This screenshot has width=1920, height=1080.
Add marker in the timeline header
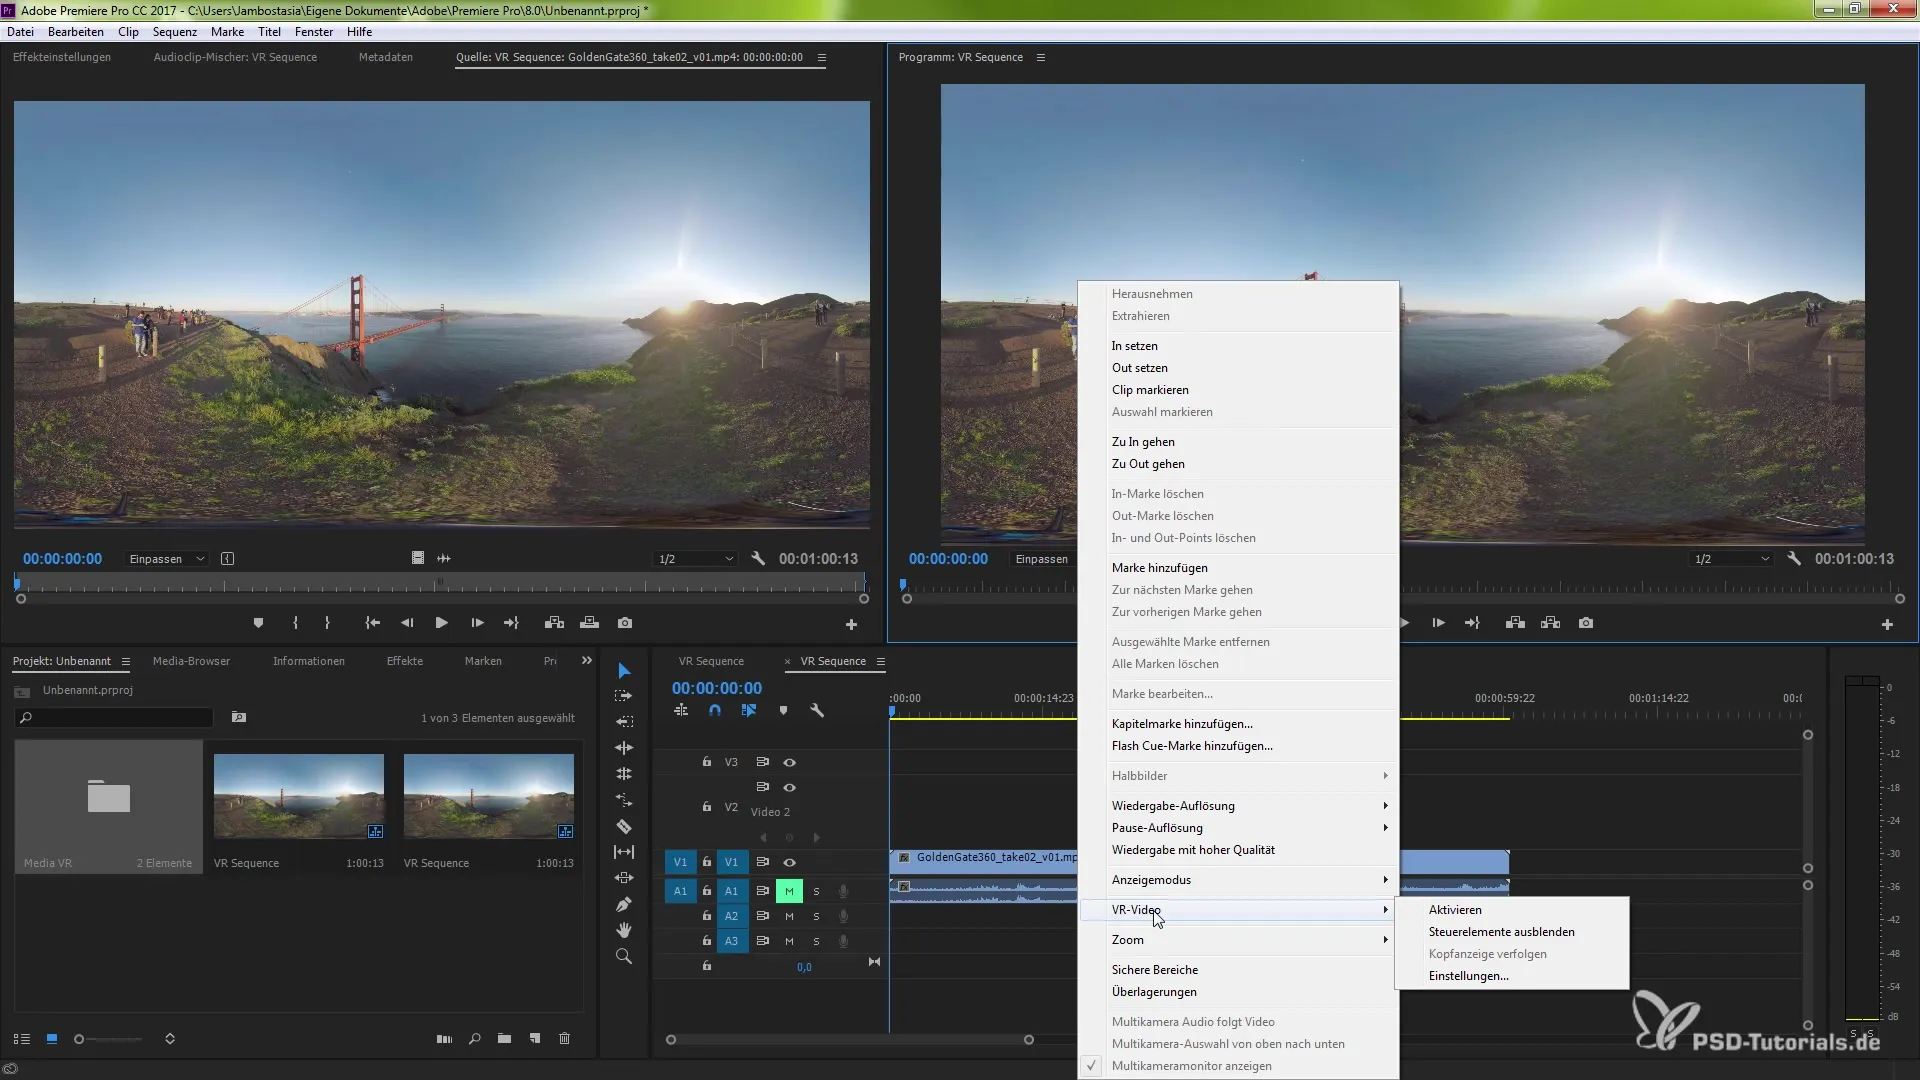tap(783, 710)
